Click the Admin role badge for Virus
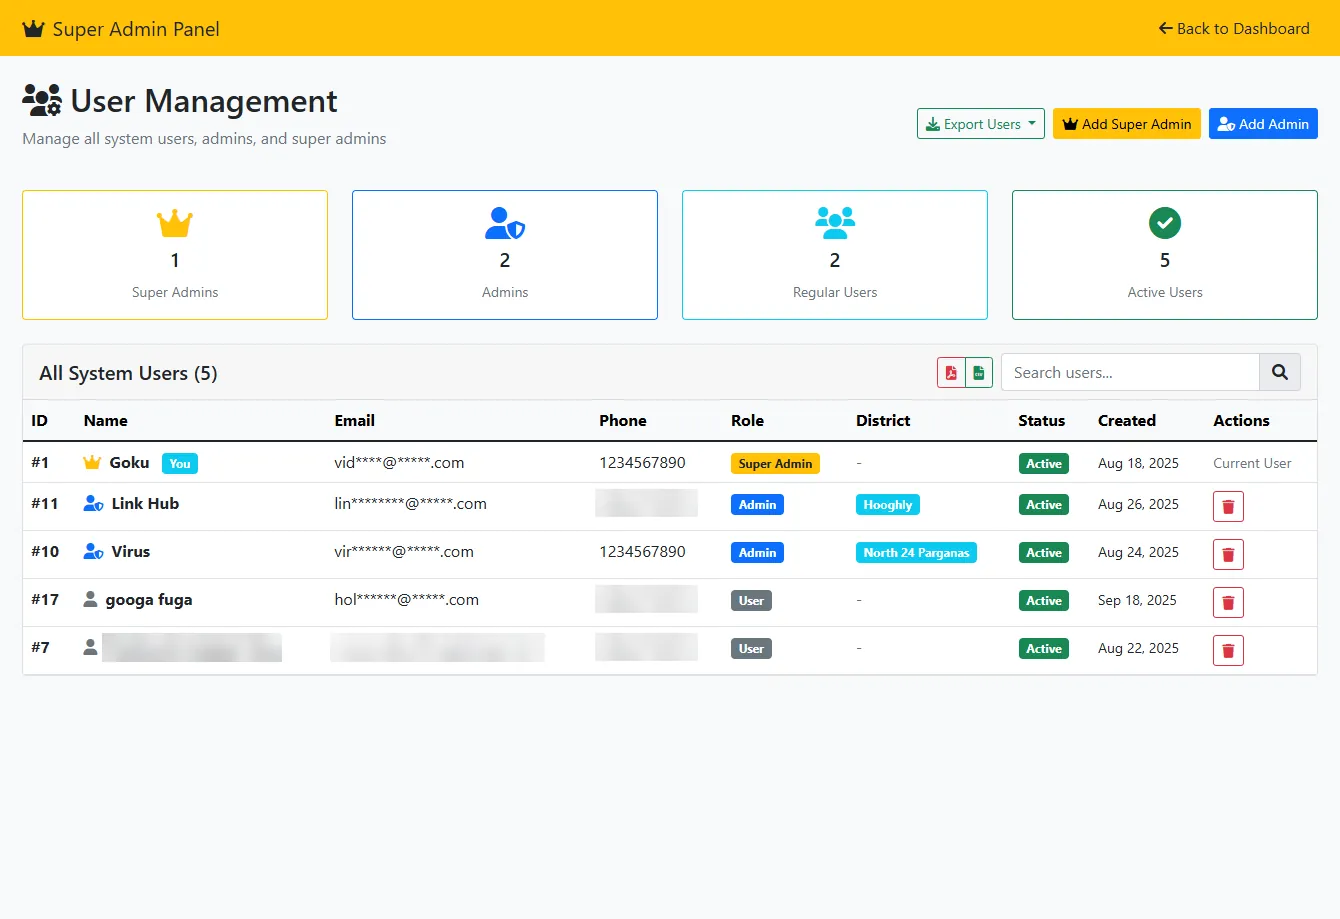 pyautogui.click(x=757, y=553)
